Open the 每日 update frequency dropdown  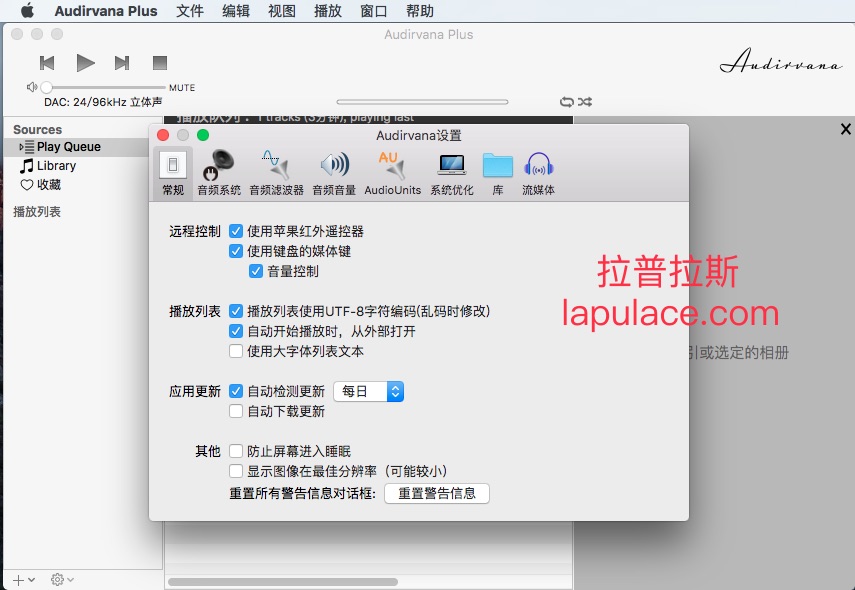(x=368, y=391)
